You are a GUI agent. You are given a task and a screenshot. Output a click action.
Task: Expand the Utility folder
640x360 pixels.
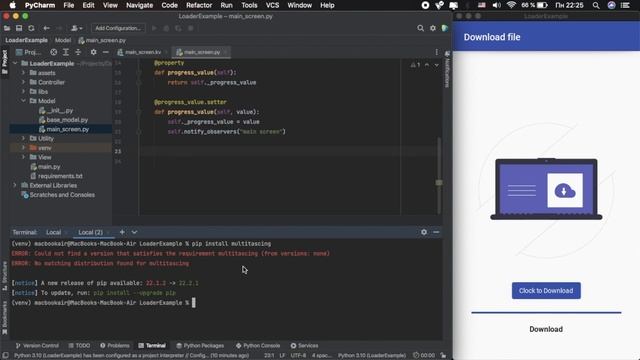(23, 138)
